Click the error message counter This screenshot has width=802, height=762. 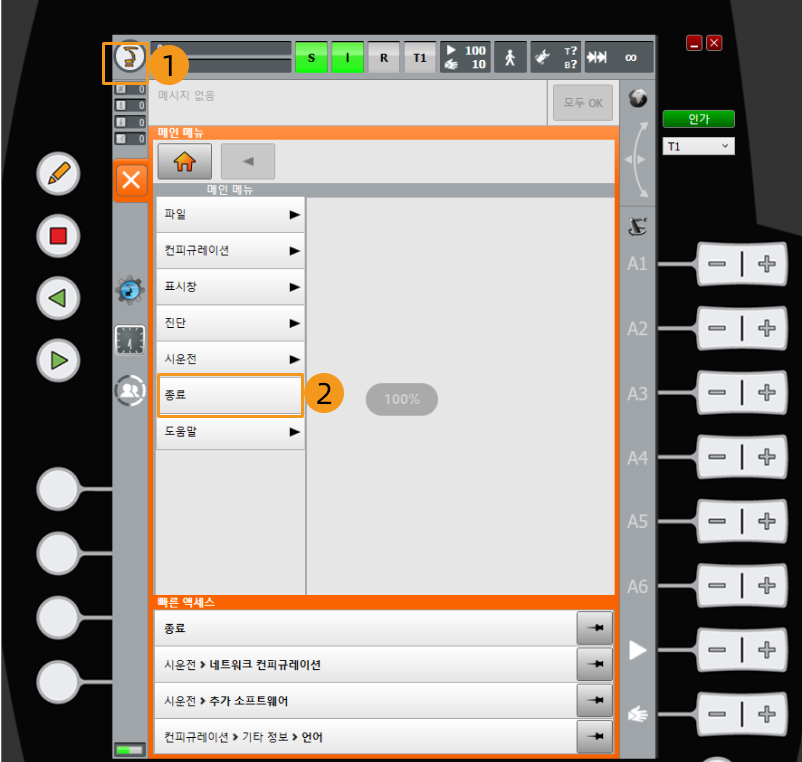point(130,89)
